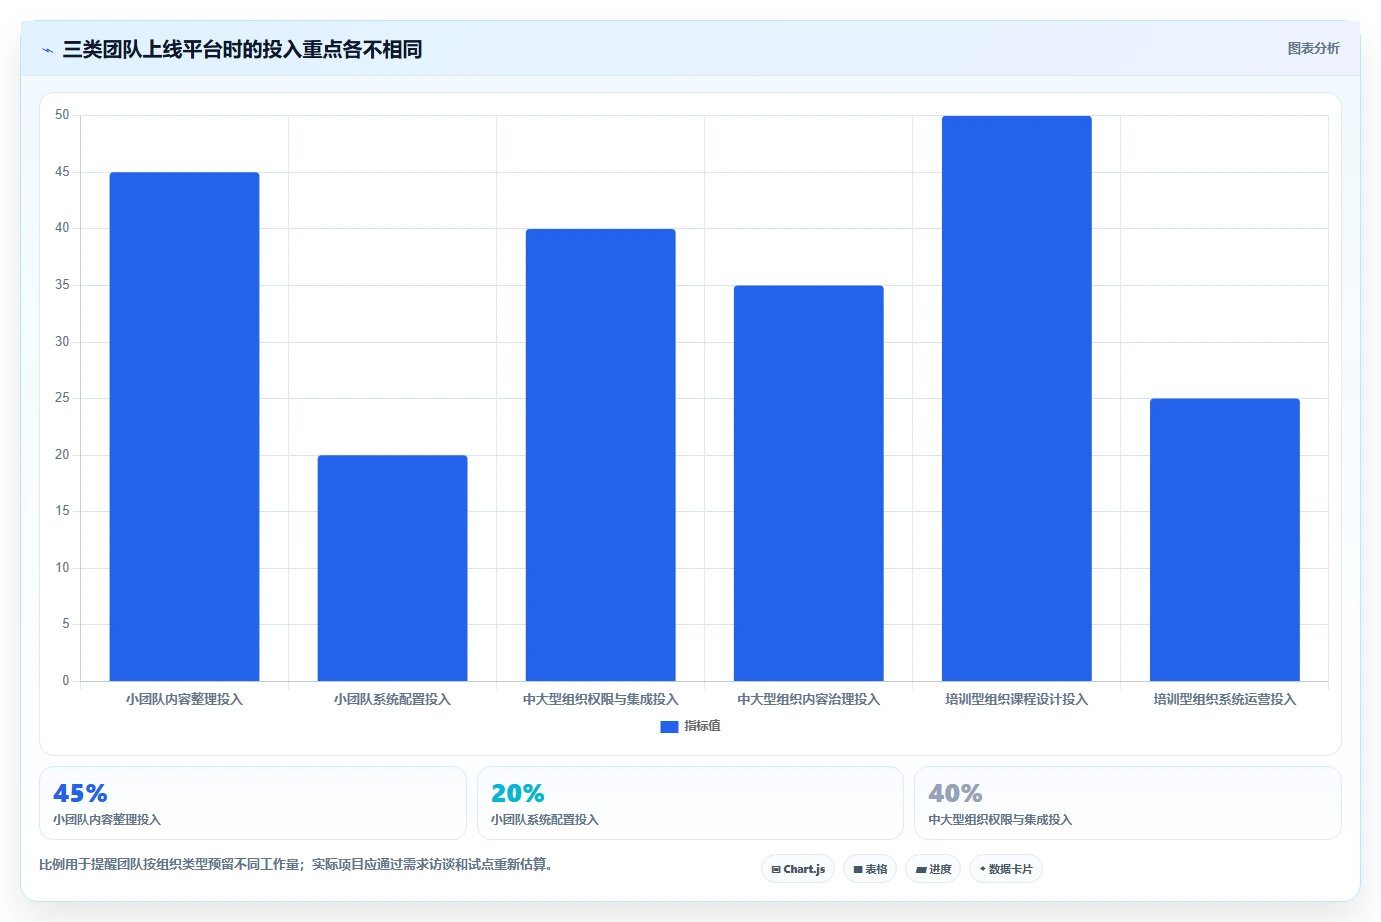1381x922 pixels.
Task: Click the 指标值 legend label
Action: click(x=702, y=726)
